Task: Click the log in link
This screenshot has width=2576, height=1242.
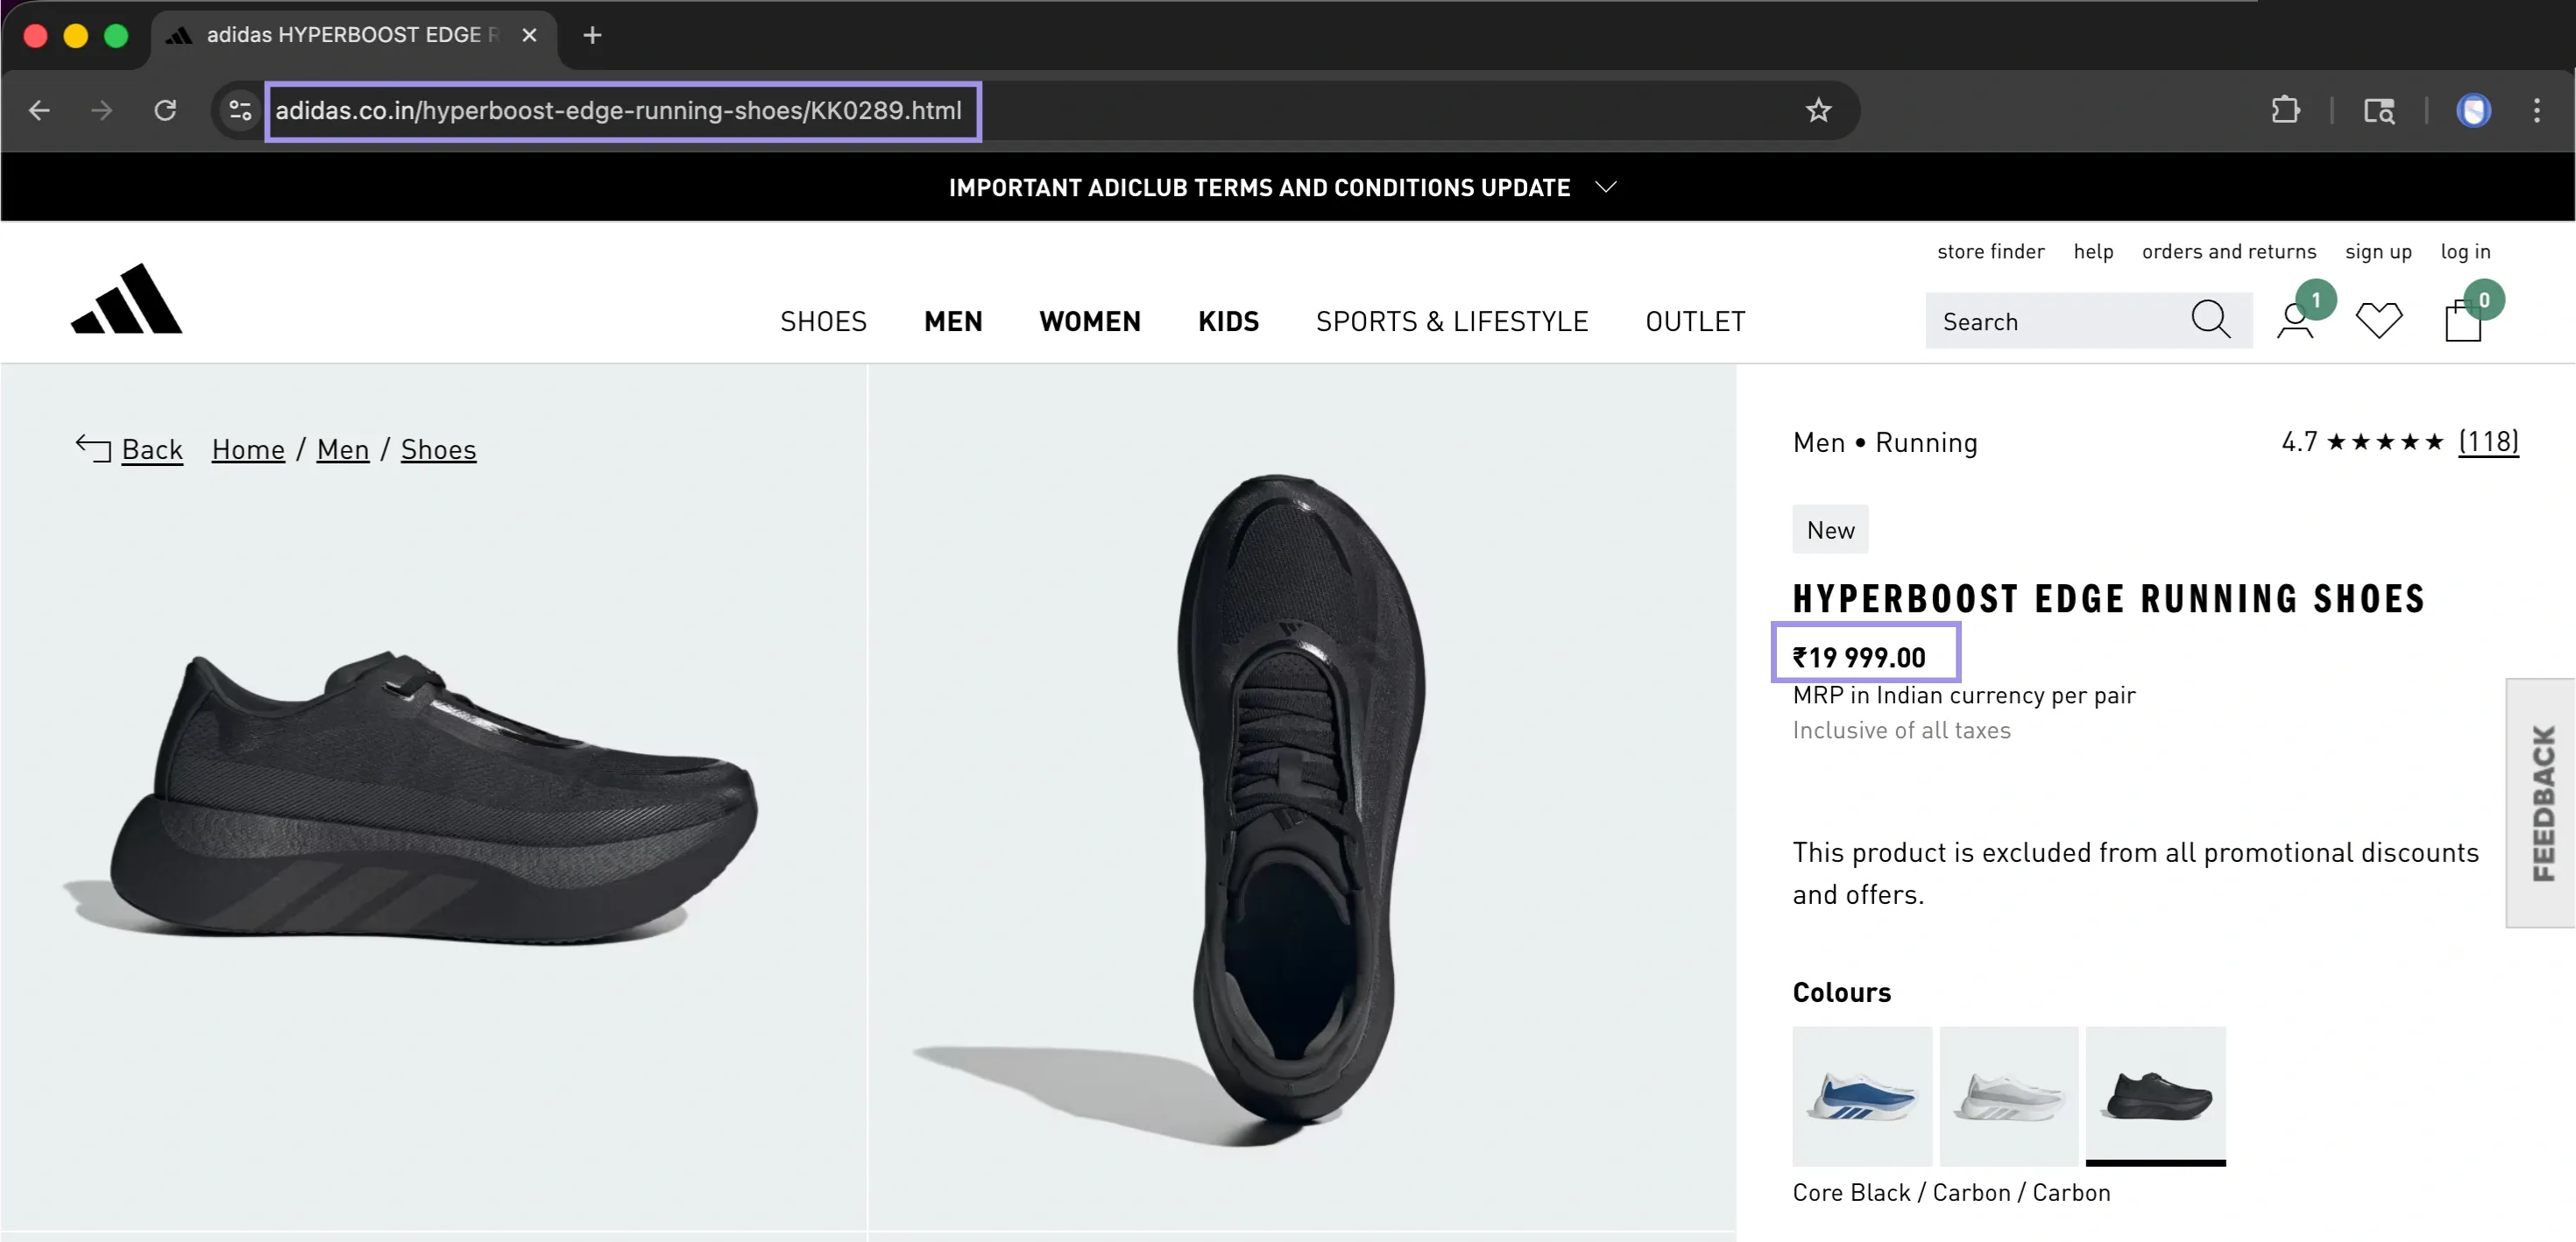Action: [x=2465, y=251]
